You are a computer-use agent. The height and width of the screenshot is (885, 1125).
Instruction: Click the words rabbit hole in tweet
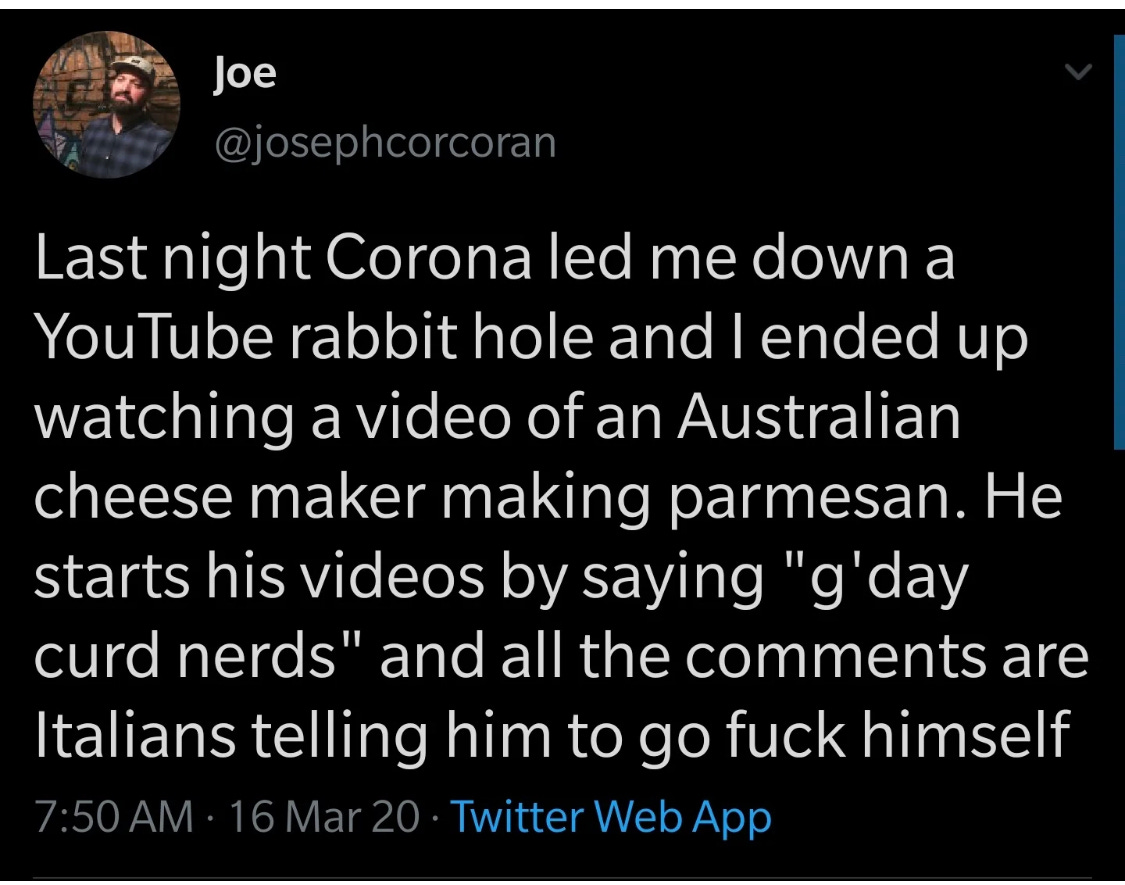[x=442, y=337]
